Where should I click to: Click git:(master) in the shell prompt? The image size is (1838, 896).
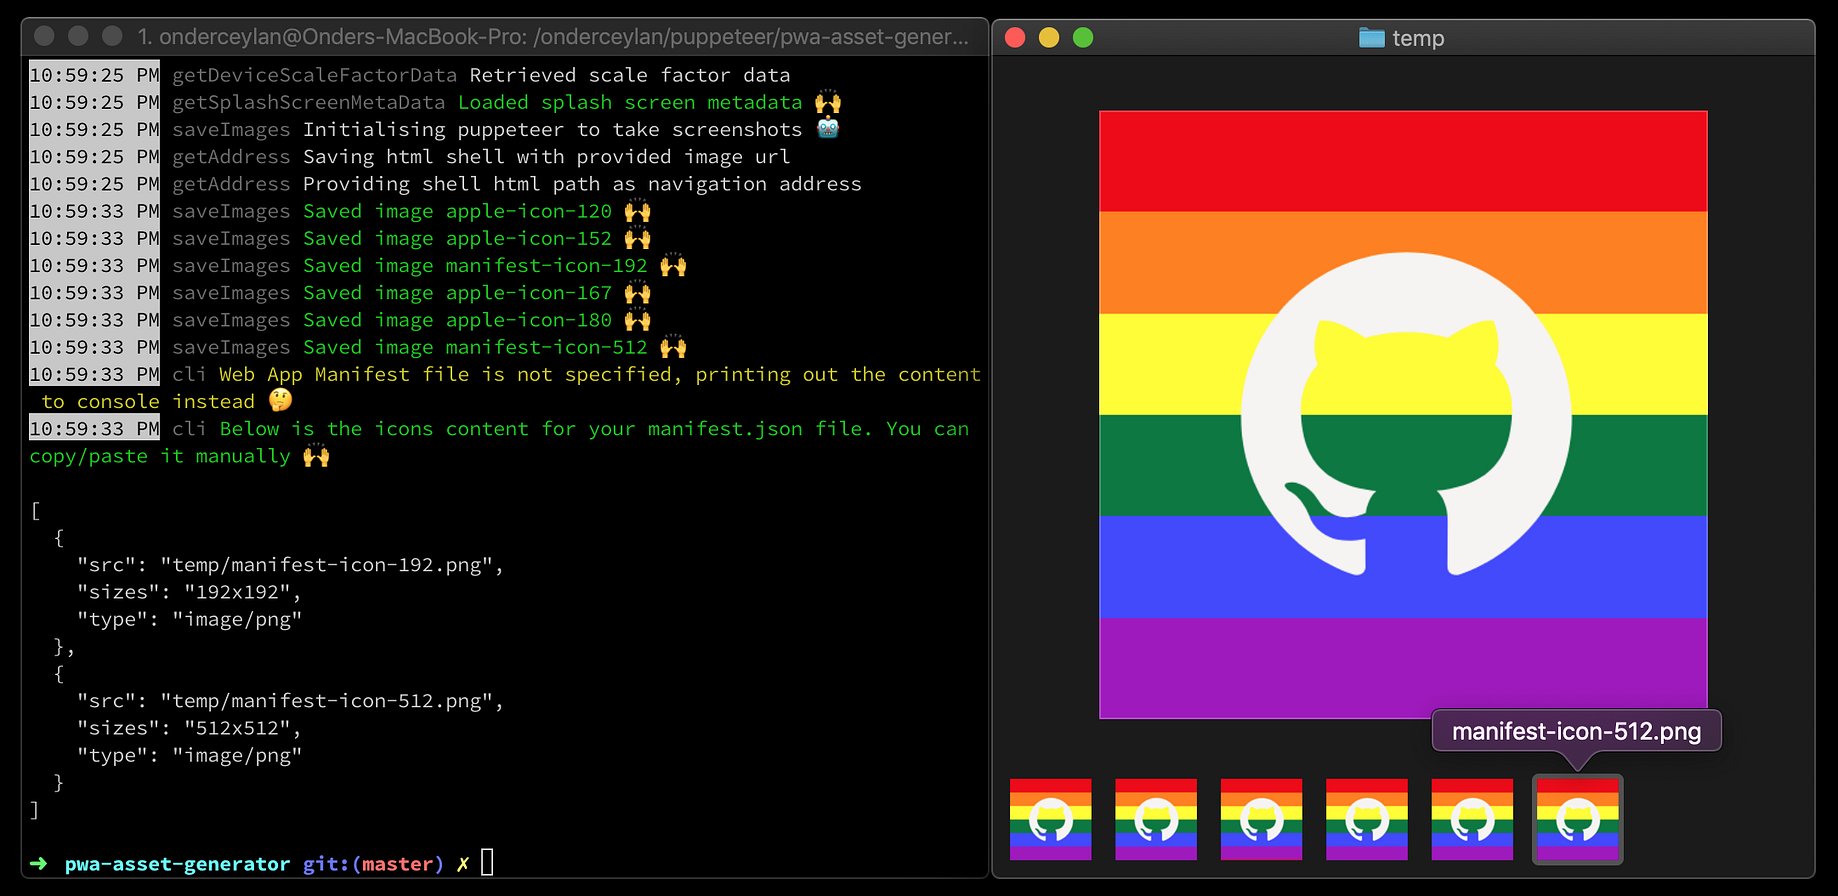coord(373,864)
